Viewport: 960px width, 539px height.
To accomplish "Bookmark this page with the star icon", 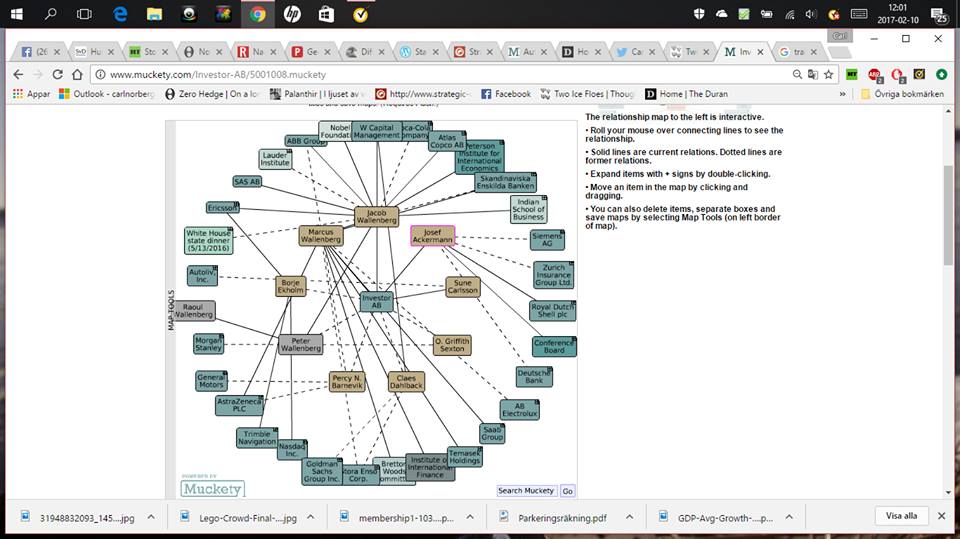I will (x=828, y=74).
